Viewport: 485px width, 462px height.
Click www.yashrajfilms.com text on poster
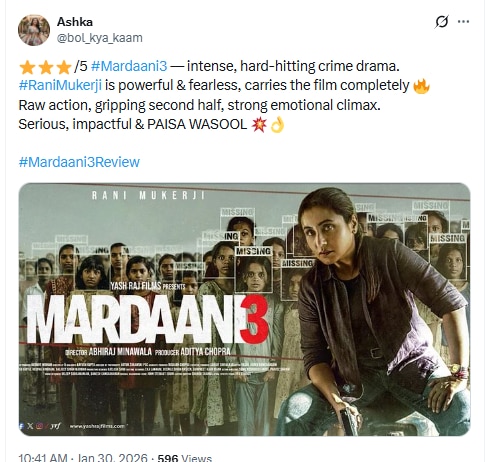click(97, 426)
